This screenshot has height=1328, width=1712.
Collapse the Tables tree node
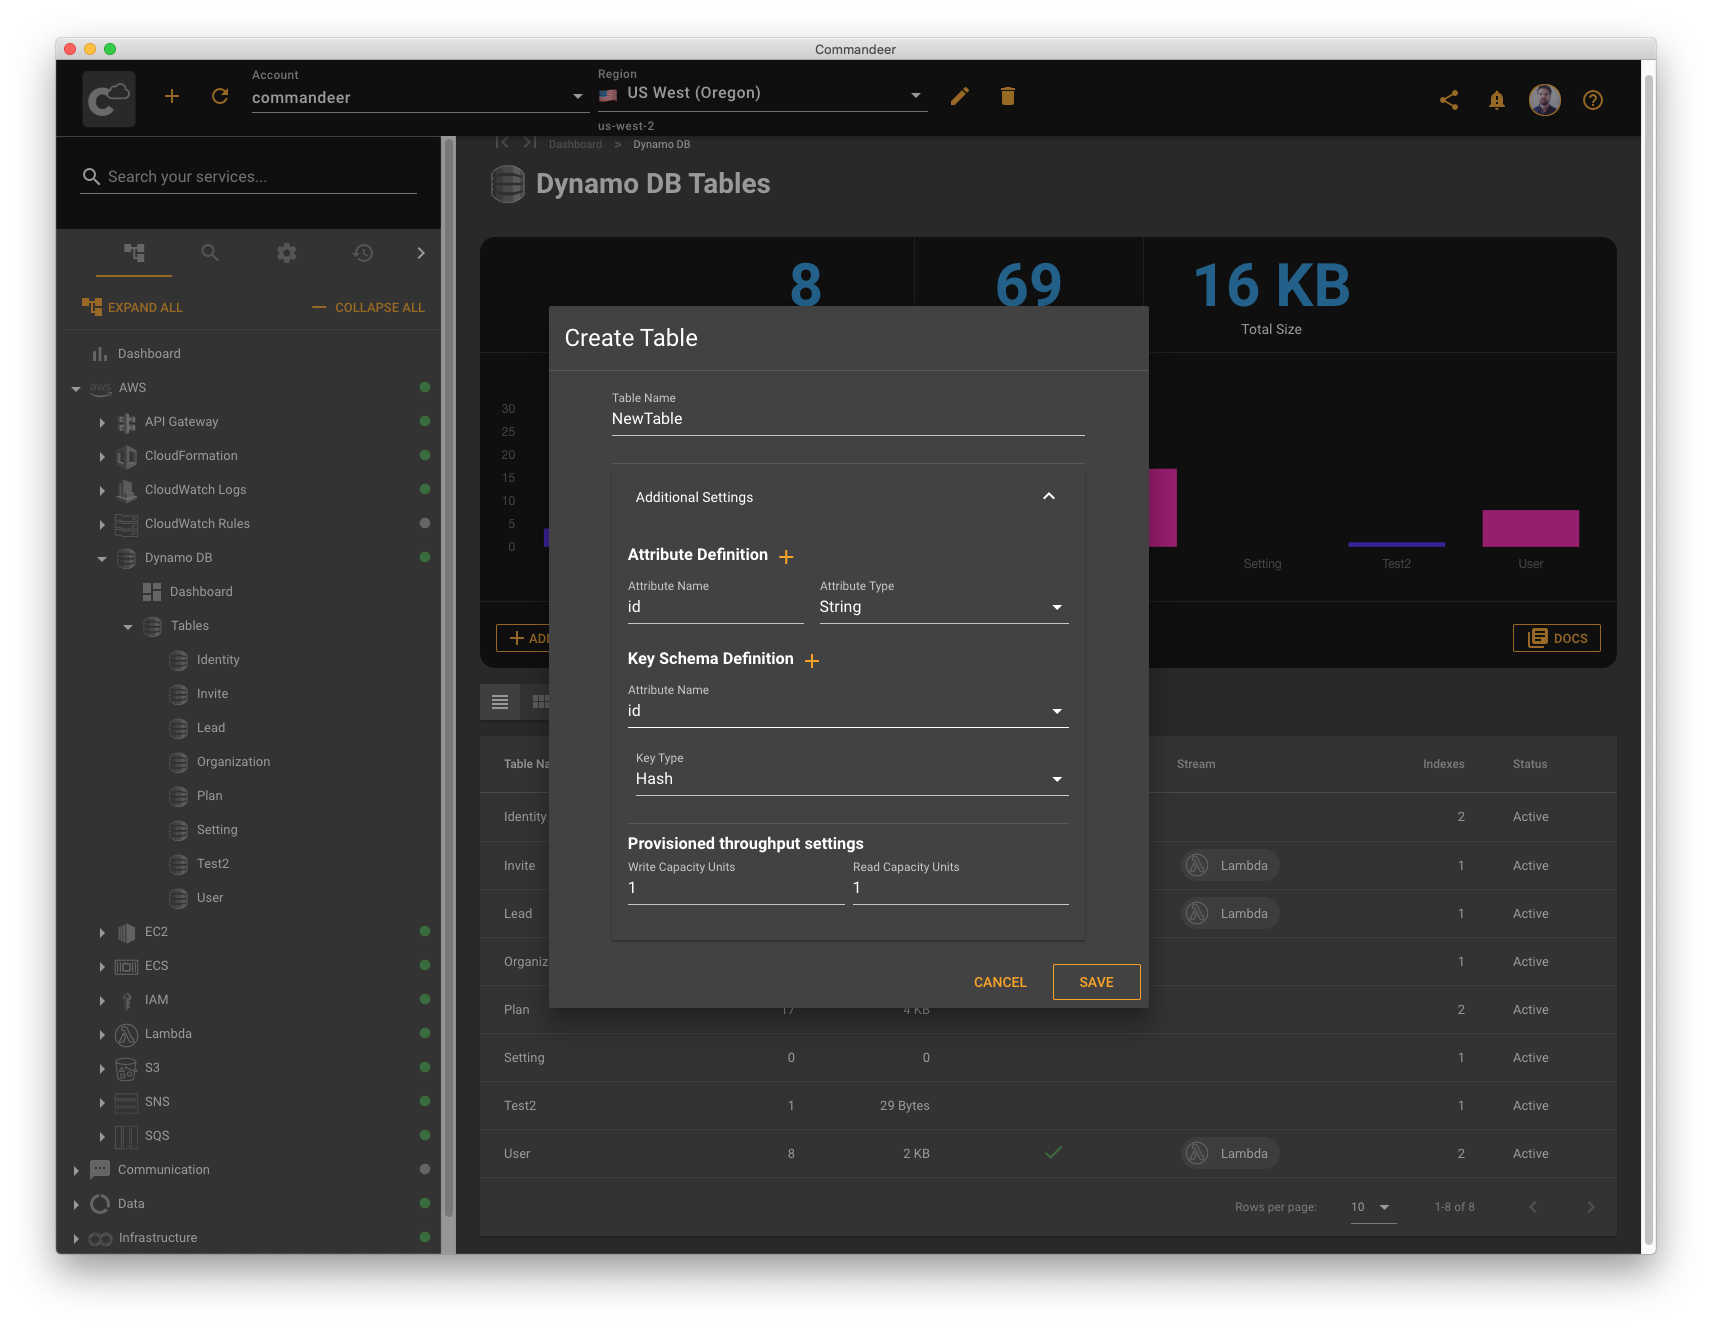coord(128,626)
